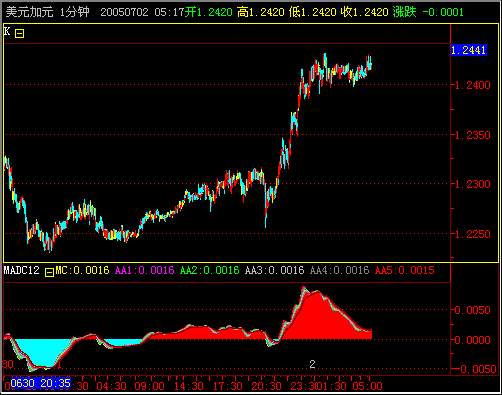The height and width of the screenshot is (395, 502).
Task: Click the 09:00 time axis label
Action: [x=149, y=386]
